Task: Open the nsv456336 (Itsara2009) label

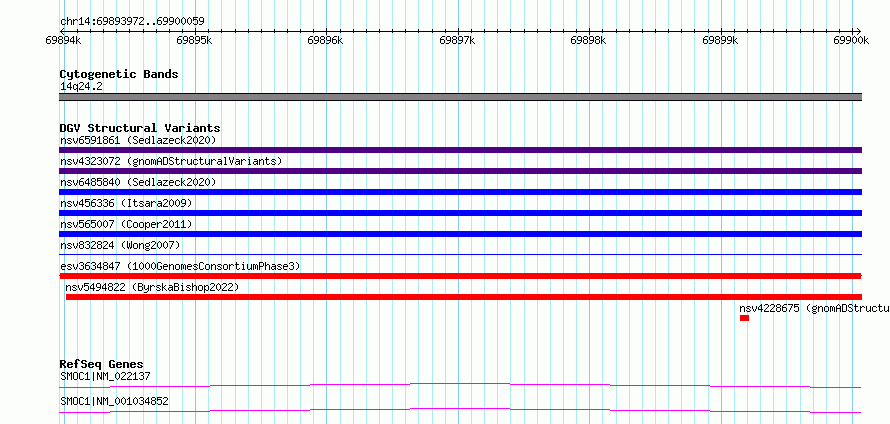Action: point(126,203)
